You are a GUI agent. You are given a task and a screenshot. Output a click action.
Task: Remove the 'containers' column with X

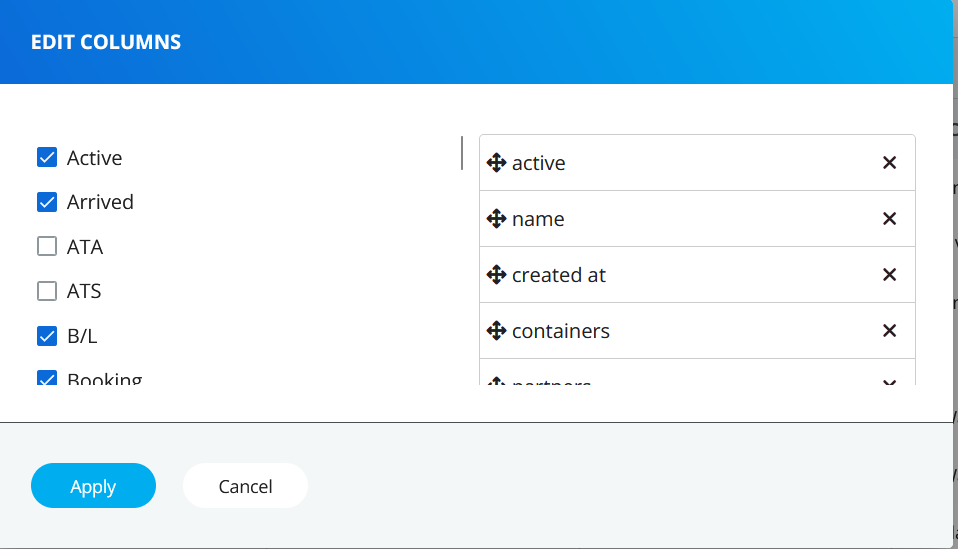point(889,331)
